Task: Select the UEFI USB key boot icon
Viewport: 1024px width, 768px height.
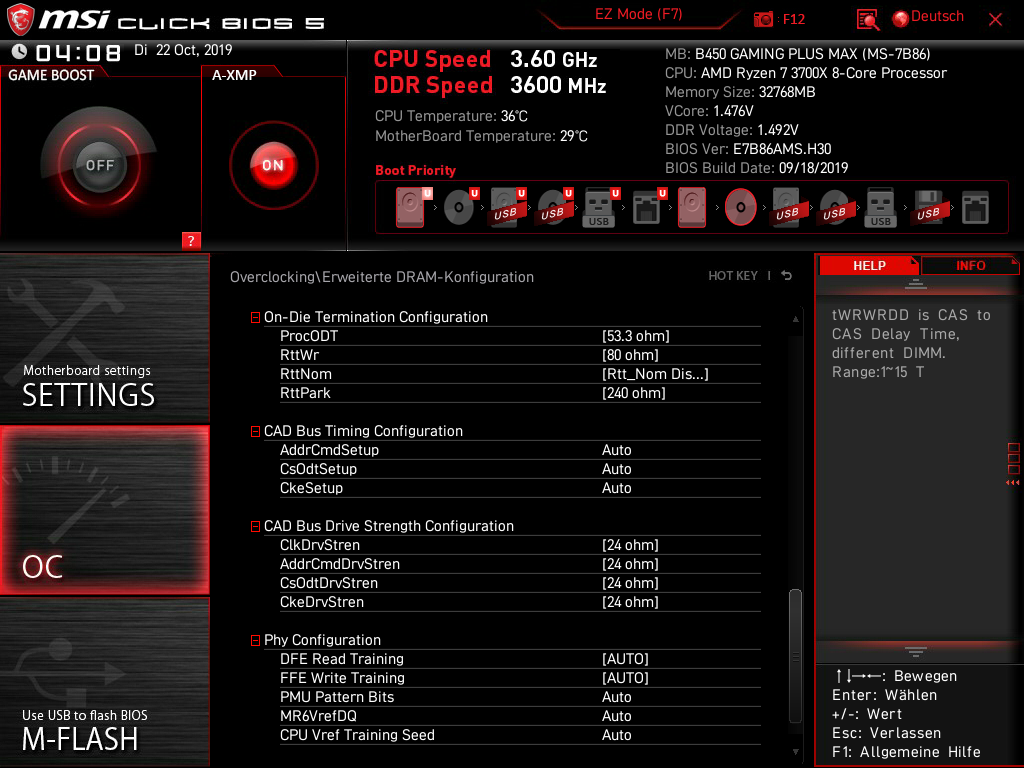Action: [x=600, y=207]
